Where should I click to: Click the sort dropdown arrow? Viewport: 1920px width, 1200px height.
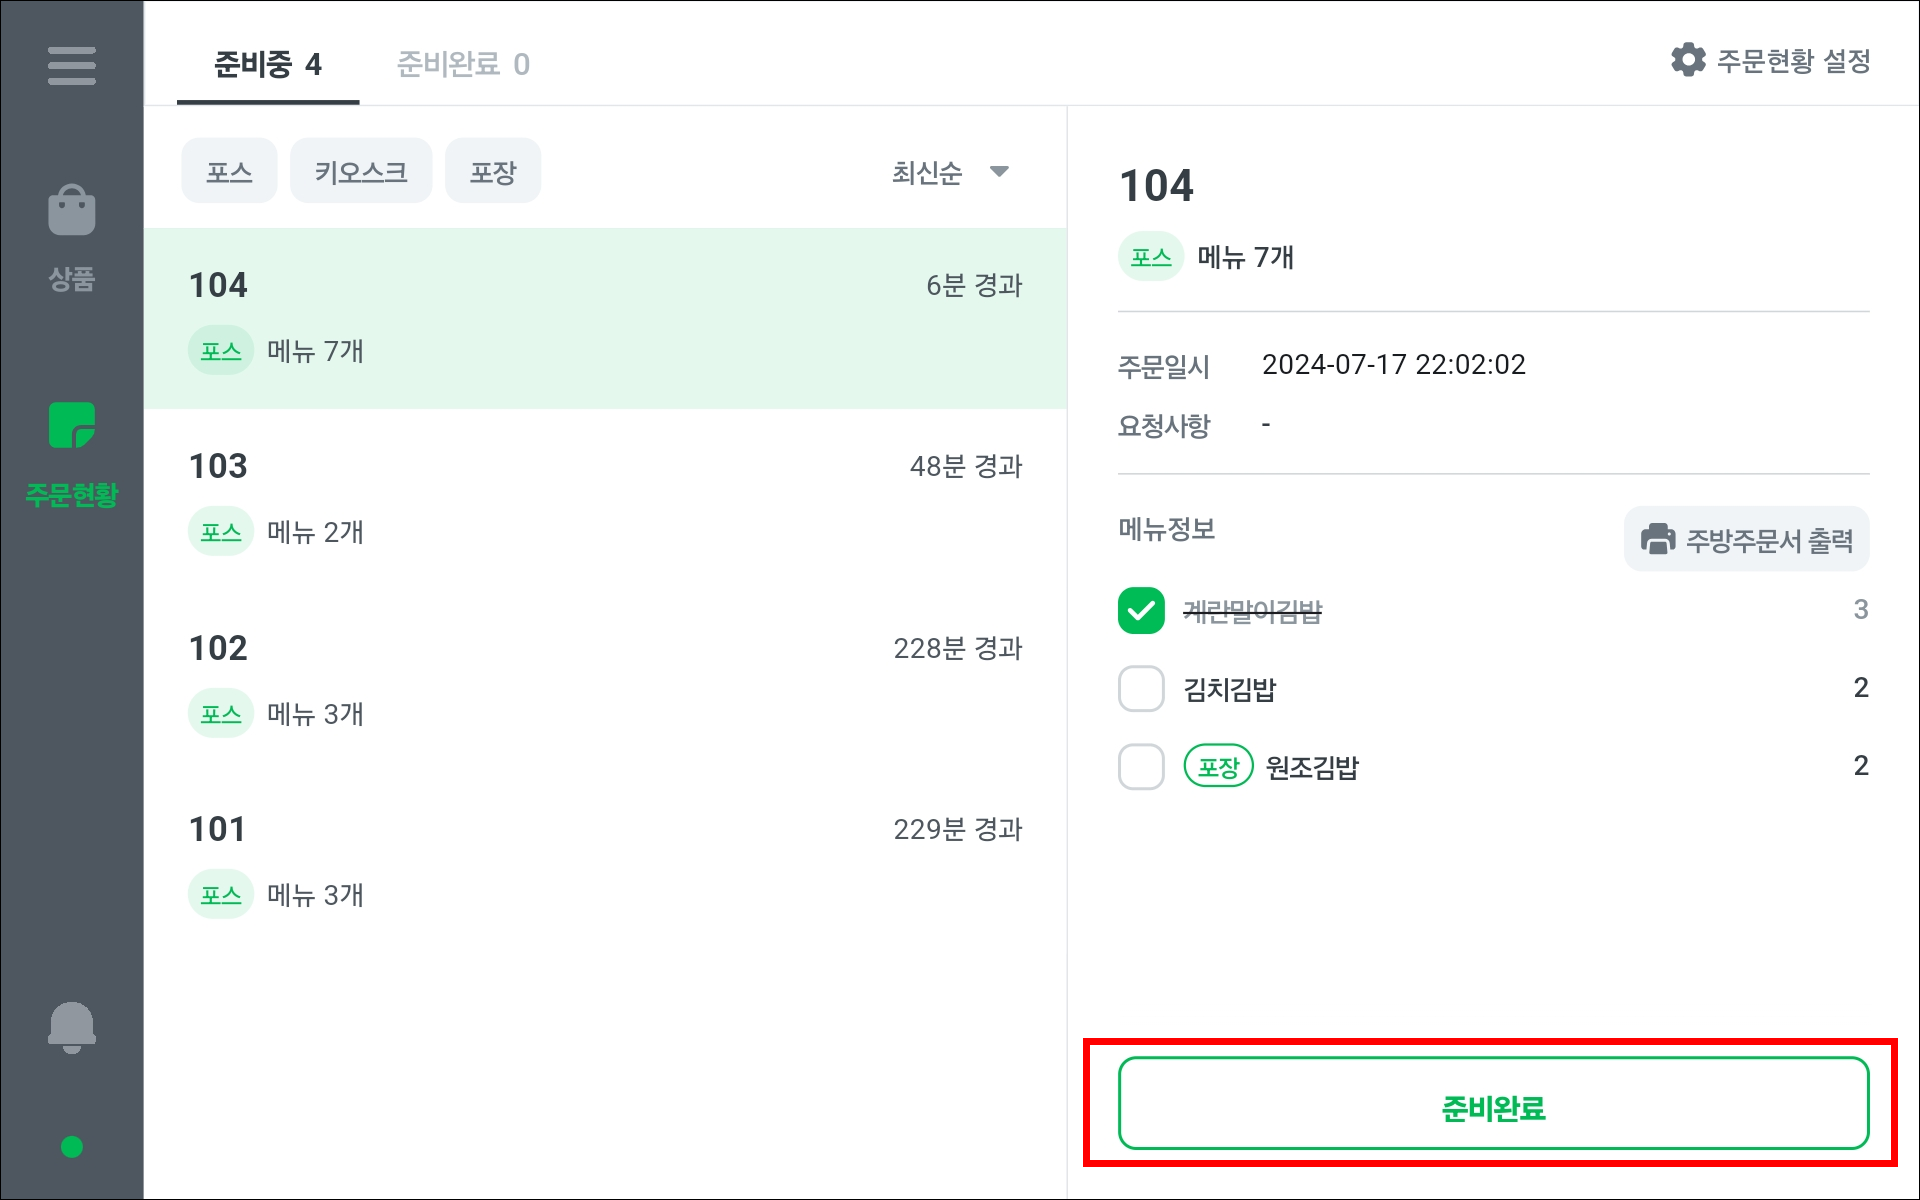pyautogui.click(x=999, y=171)
